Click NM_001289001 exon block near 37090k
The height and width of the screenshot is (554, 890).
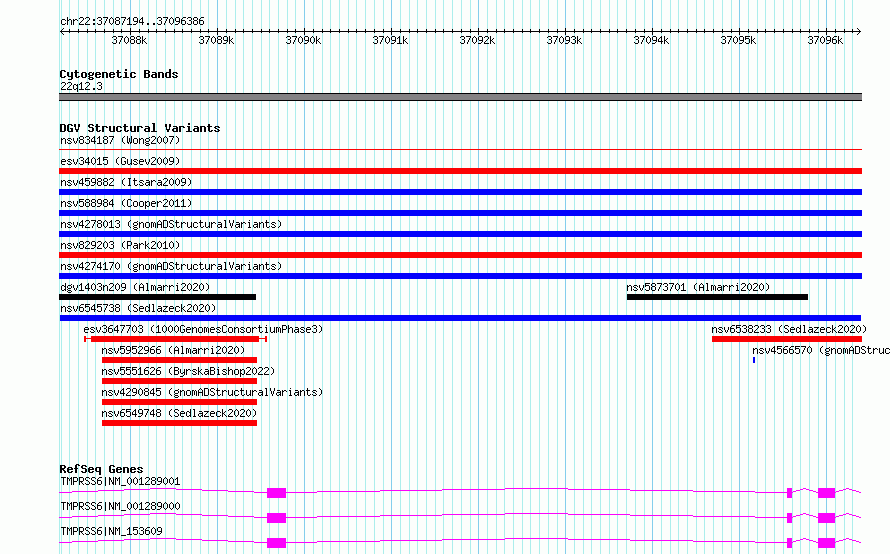coord(276,493)
